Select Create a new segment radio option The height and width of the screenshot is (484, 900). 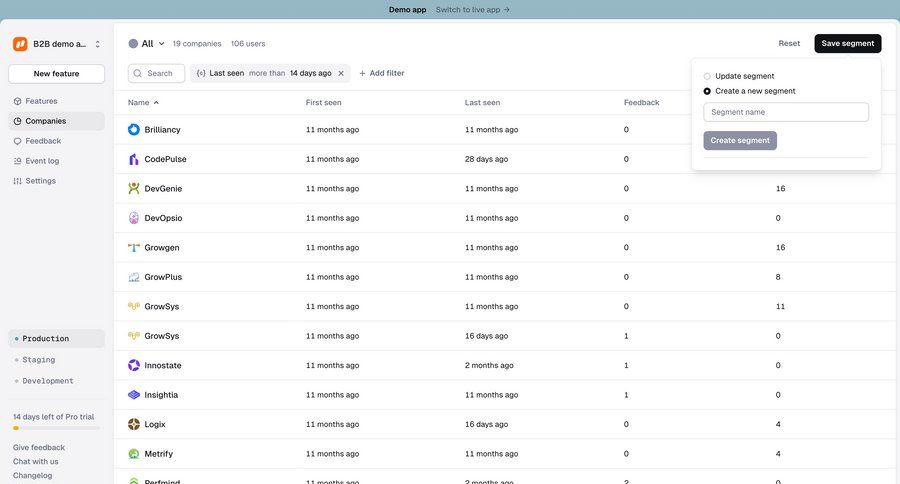point(707,91)
